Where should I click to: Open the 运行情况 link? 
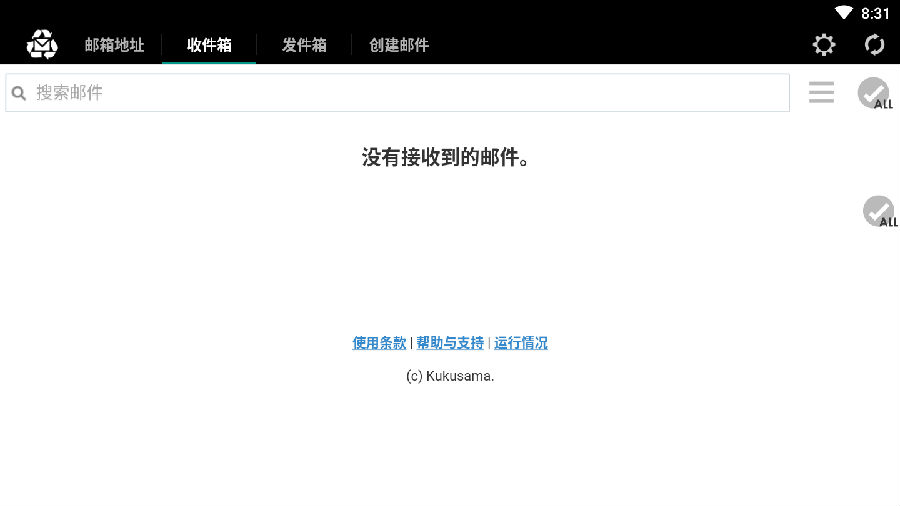[521, 342]
